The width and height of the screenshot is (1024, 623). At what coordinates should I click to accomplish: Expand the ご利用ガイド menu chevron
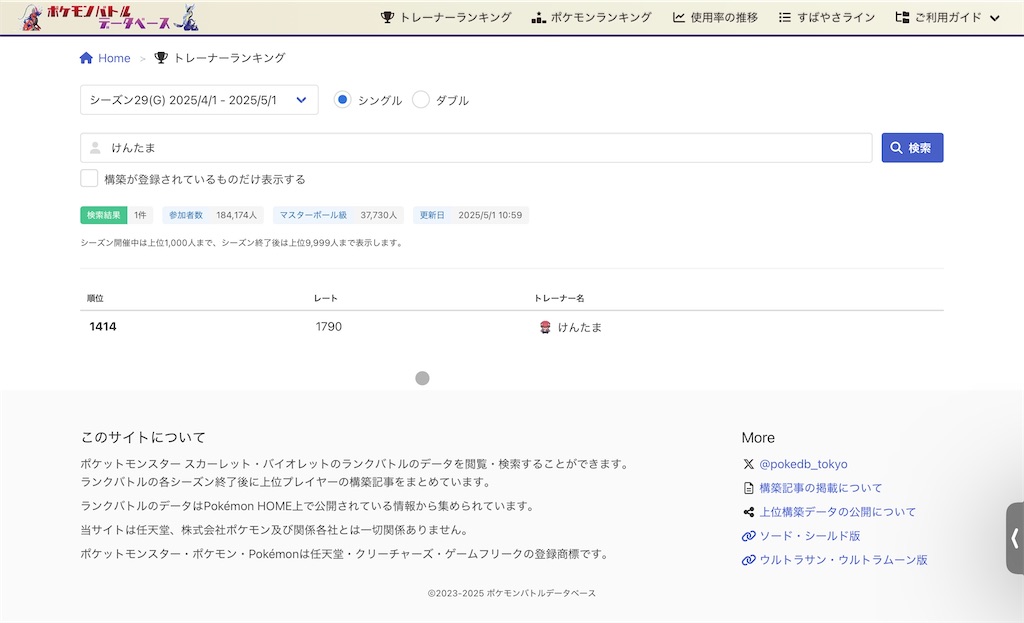(x=995, y=18)
